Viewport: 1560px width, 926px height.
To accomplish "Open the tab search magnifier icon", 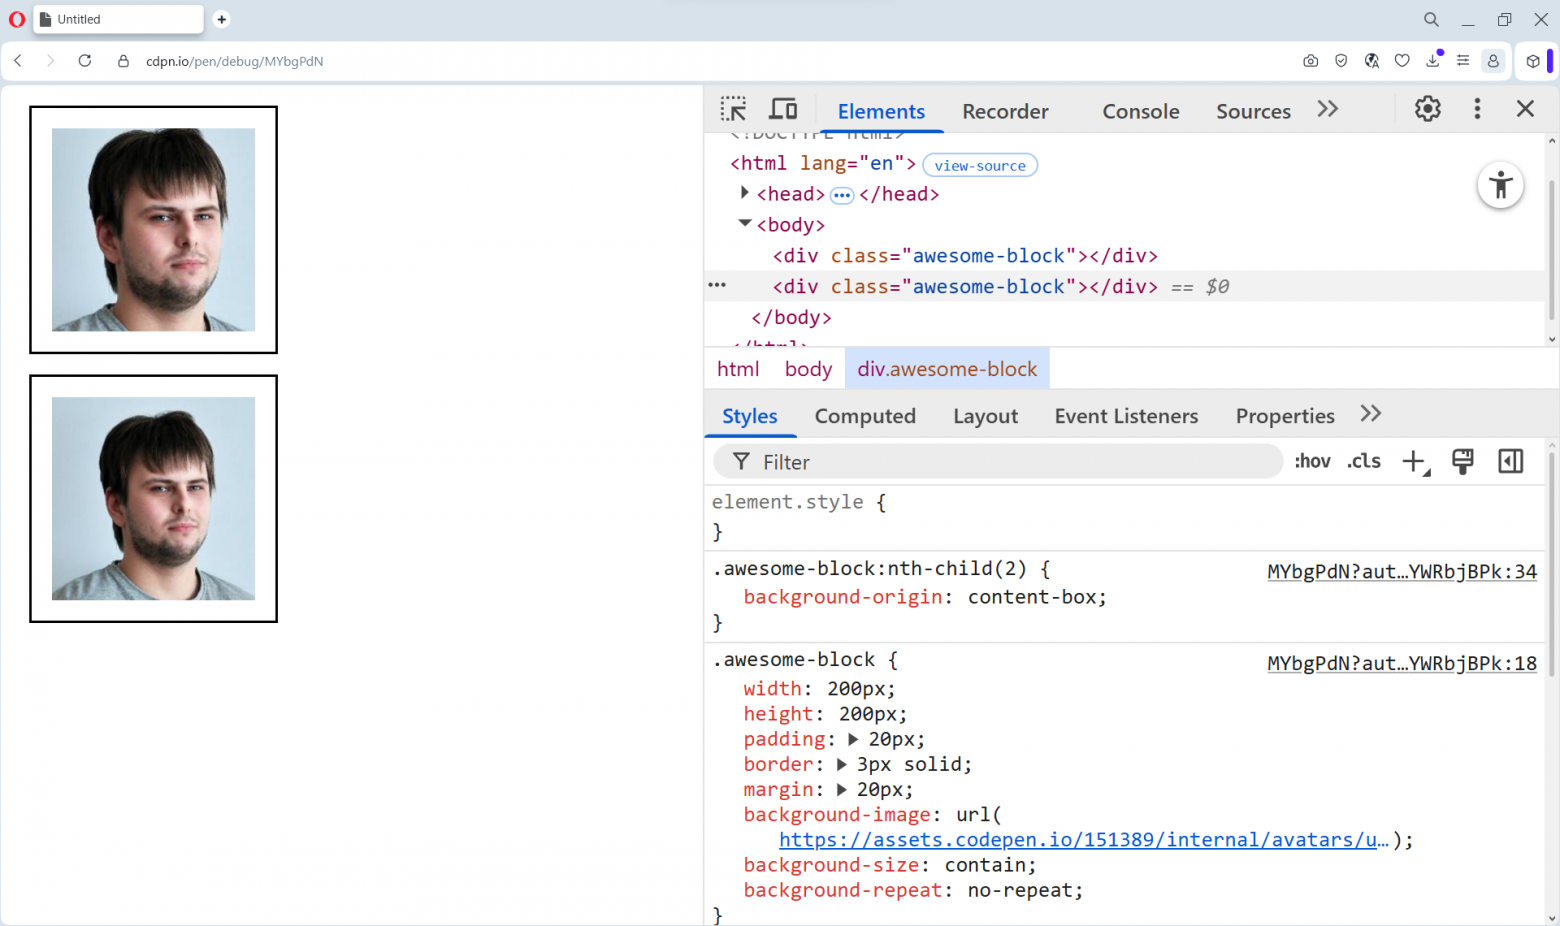I will (x=1431, y=19).
